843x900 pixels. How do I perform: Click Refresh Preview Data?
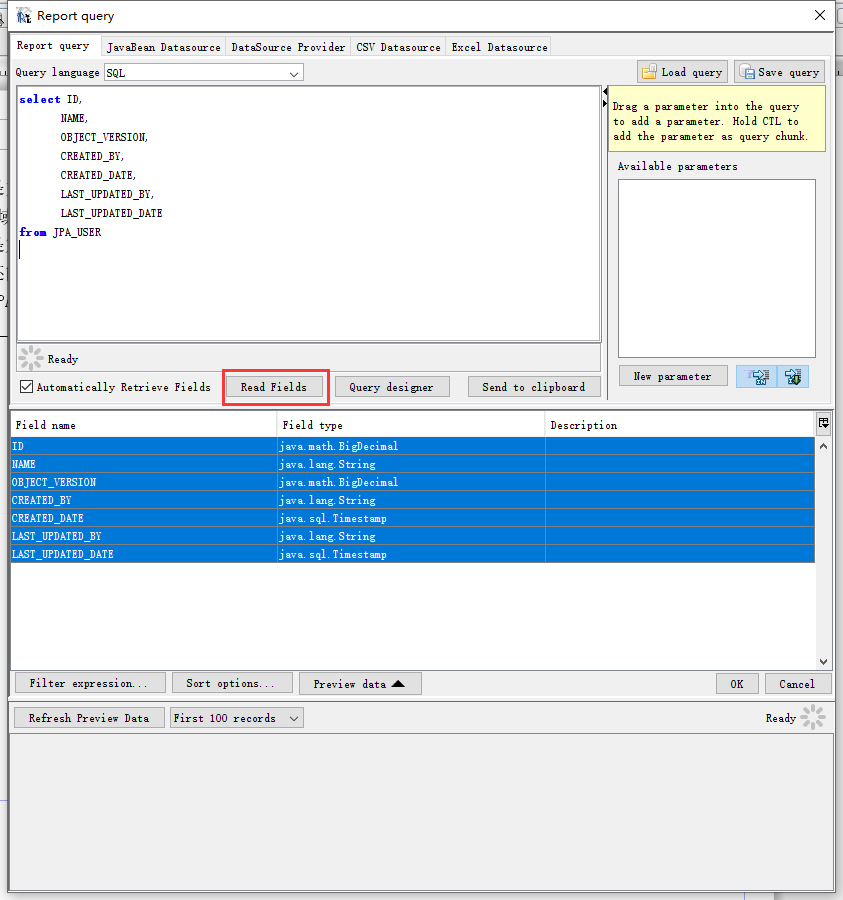[x=89, y=718]
